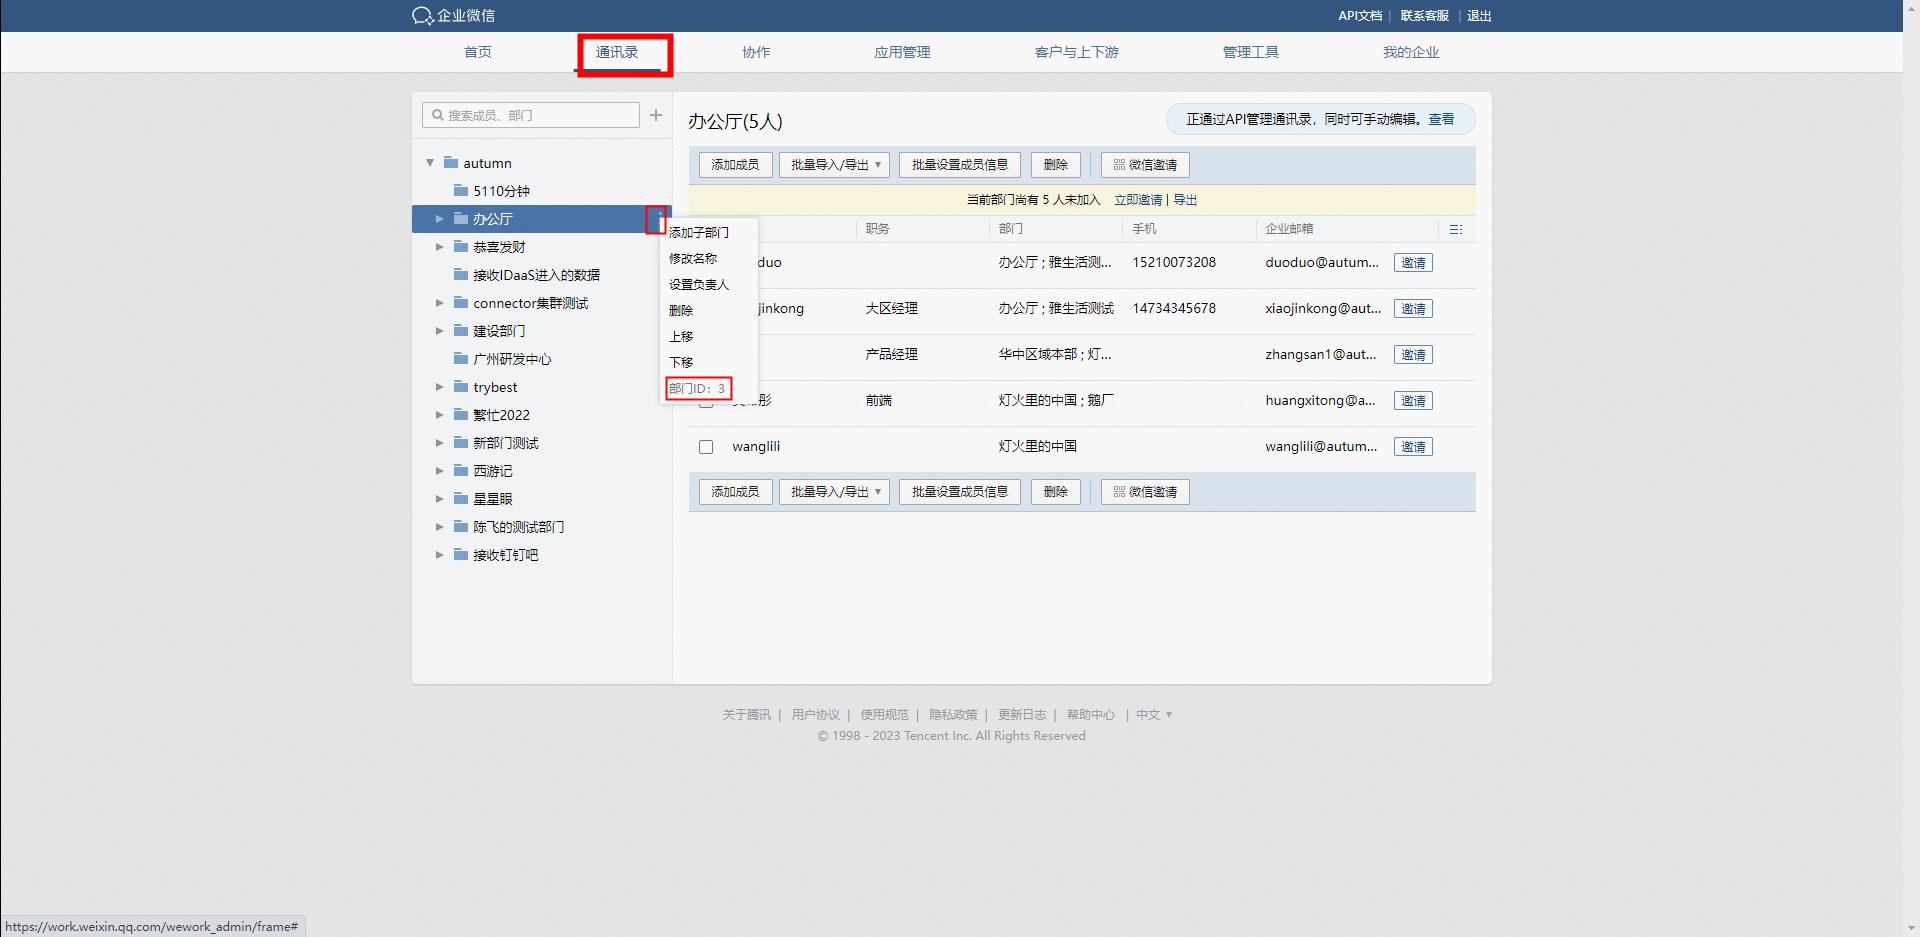Click the 企业微信 logo in the header
The image size is (1920, 937).
(453, 15)
